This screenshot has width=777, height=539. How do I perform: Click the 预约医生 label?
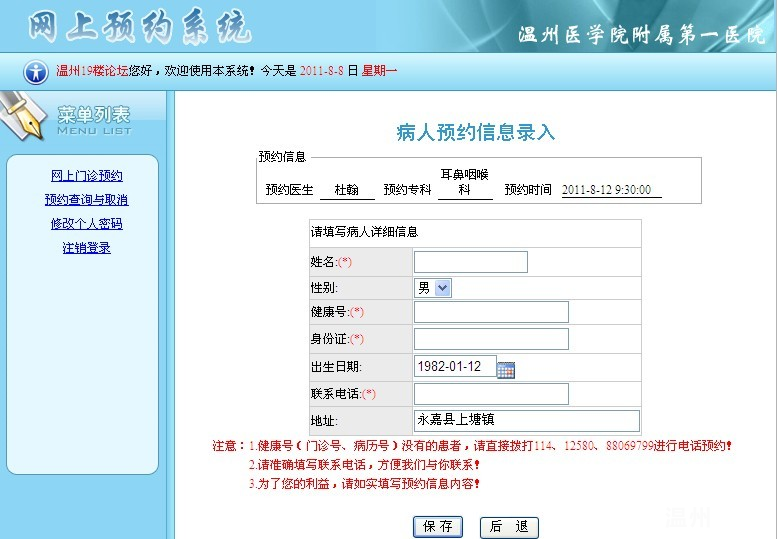(x=289, y=190)
